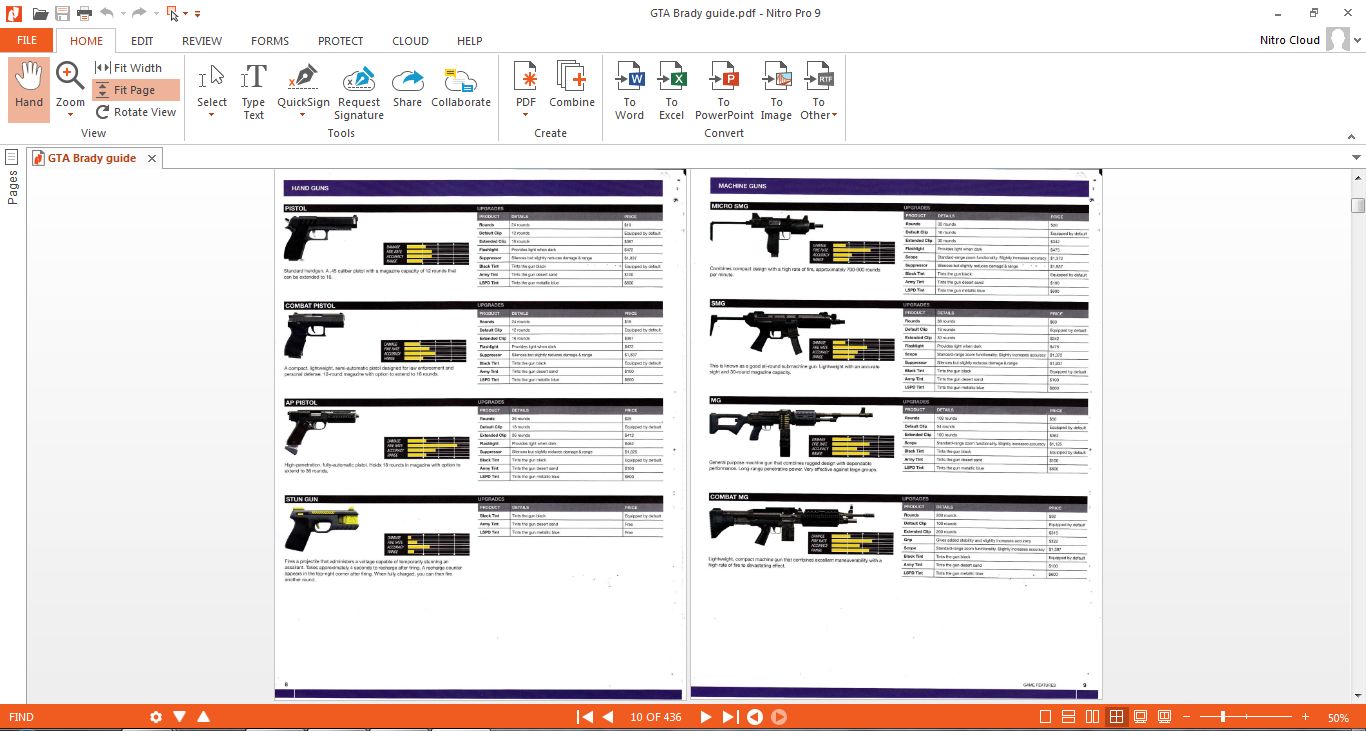Open the FILE menu

27,41
